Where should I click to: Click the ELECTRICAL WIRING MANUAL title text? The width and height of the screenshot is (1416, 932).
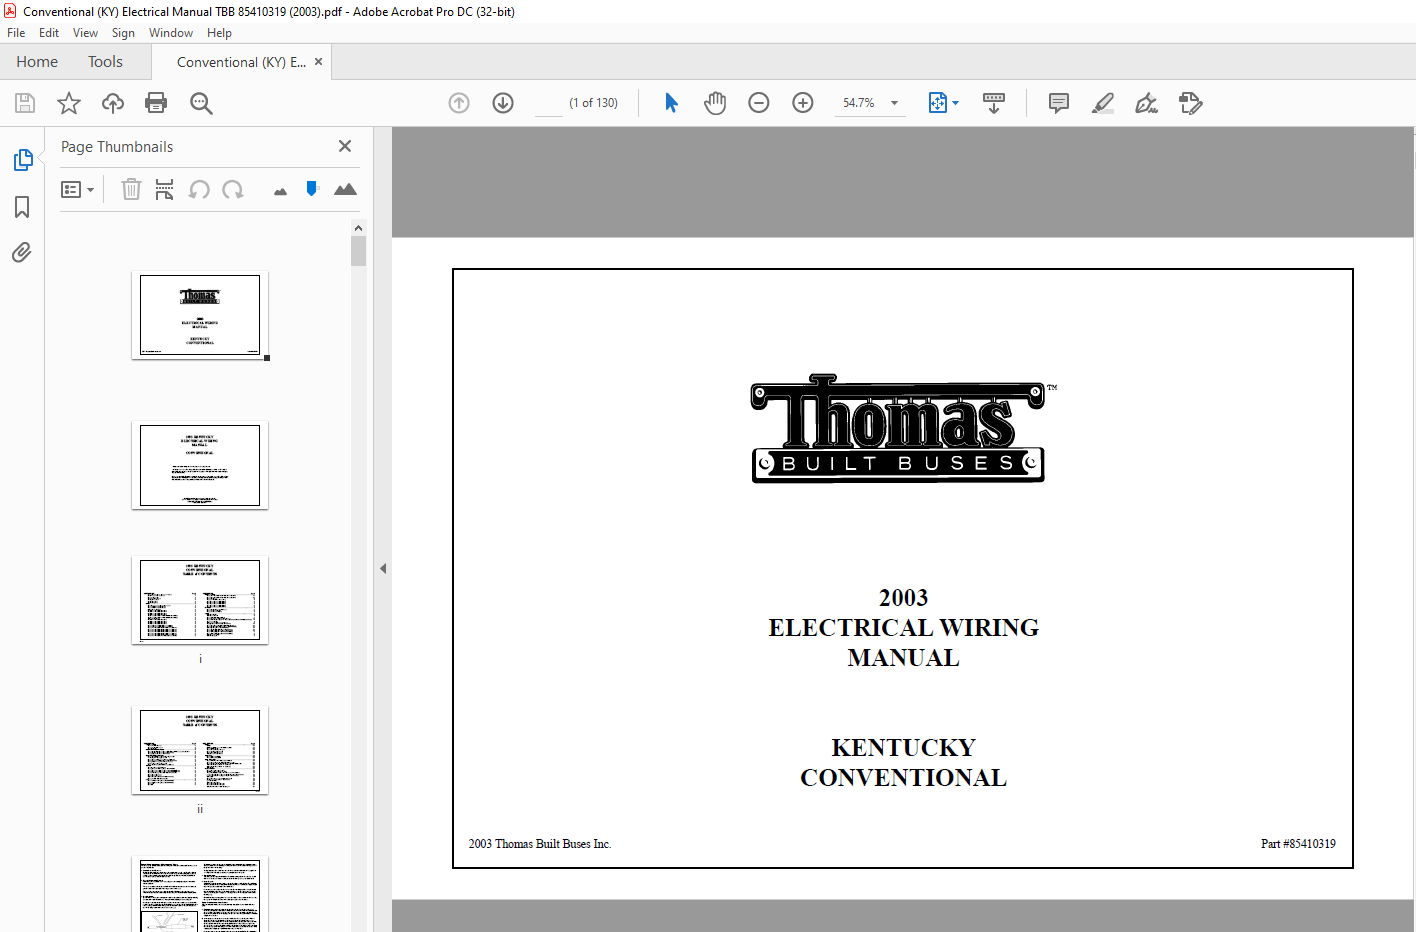[x=903, y=643]
